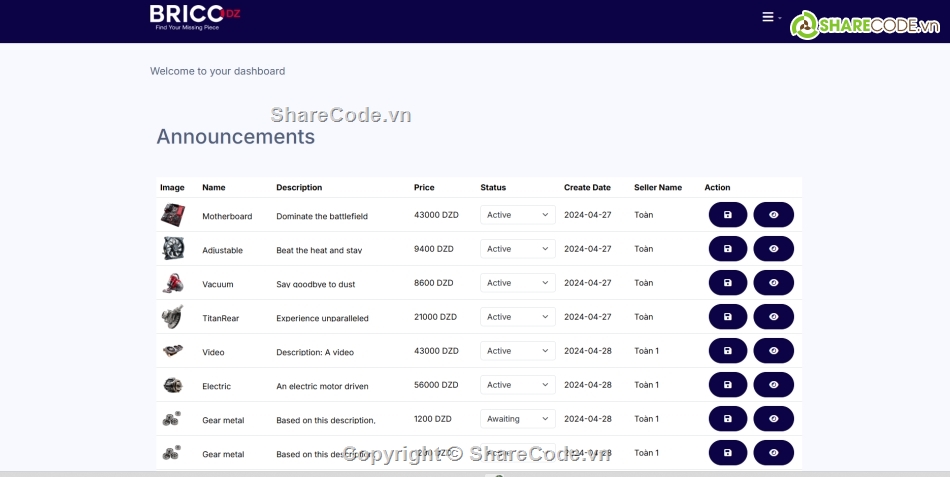Save the Video announcement row
This screenshot has width=950, height=477.
[x=727, y=351]
